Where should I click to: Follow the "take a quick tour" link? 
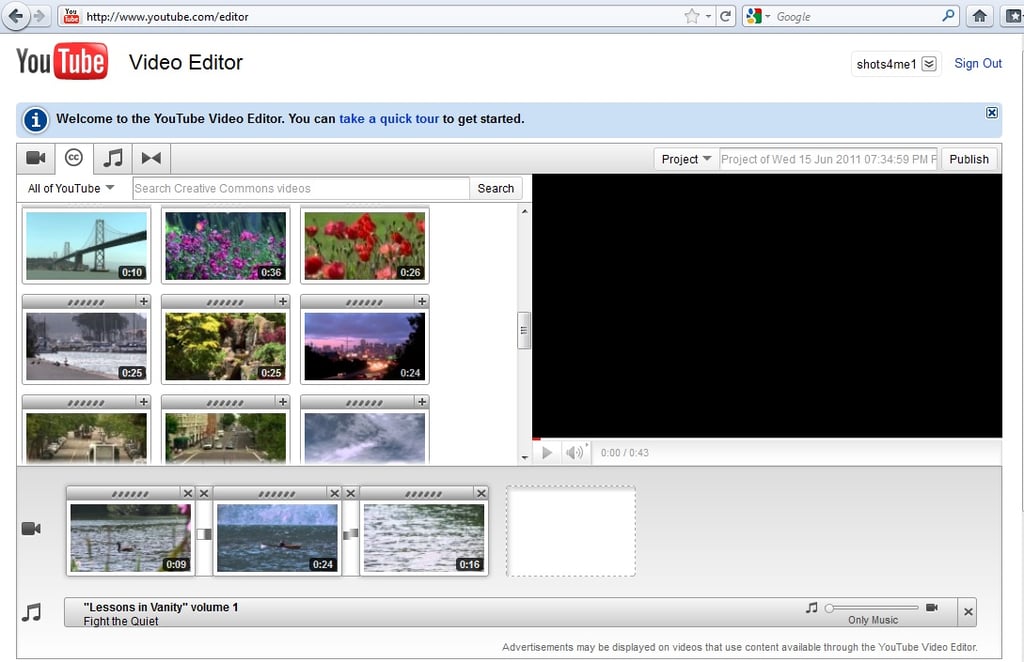click(387, 118)
